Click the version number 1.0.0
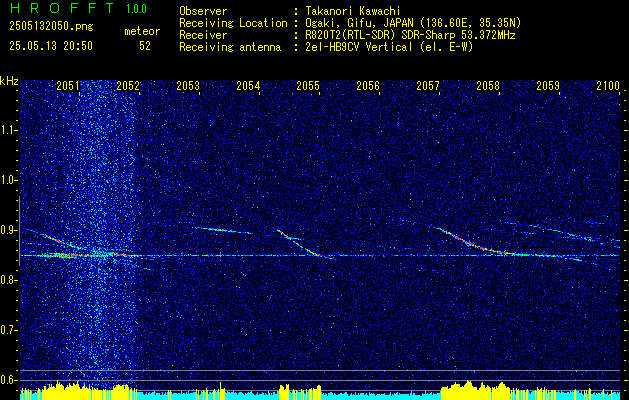Image resolution: width=629 pixels, height=400 pixels. click(x=136, y=9)
